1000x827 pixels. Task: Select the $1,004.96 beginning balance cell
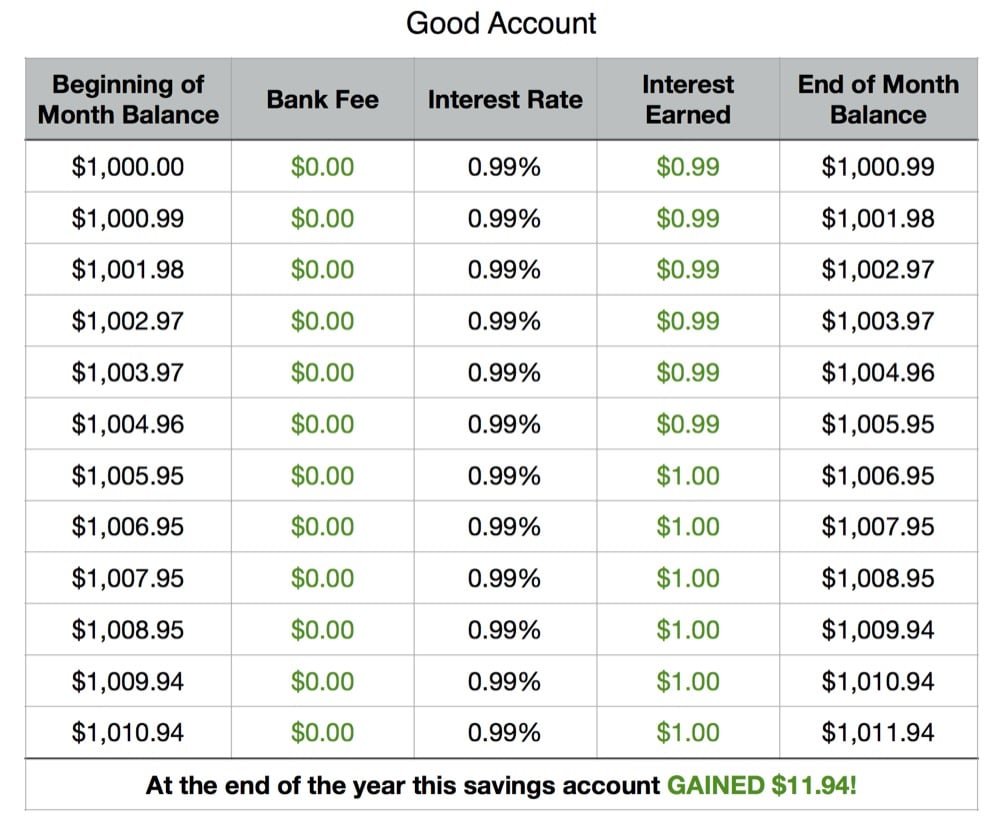(128, 425)
